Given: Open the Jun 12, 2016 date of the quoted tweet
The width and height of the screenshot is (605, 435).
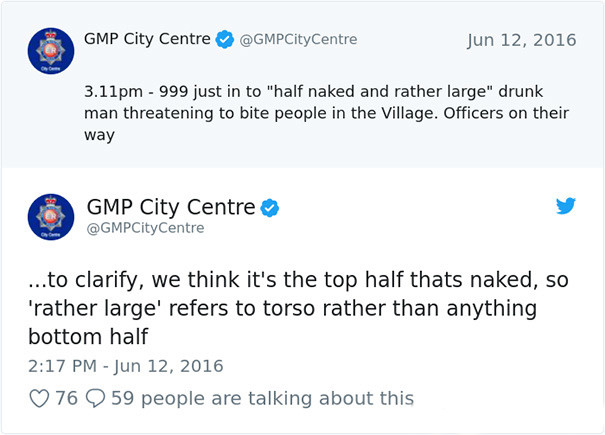Looking at the screenshot, I should coord(521,40).
